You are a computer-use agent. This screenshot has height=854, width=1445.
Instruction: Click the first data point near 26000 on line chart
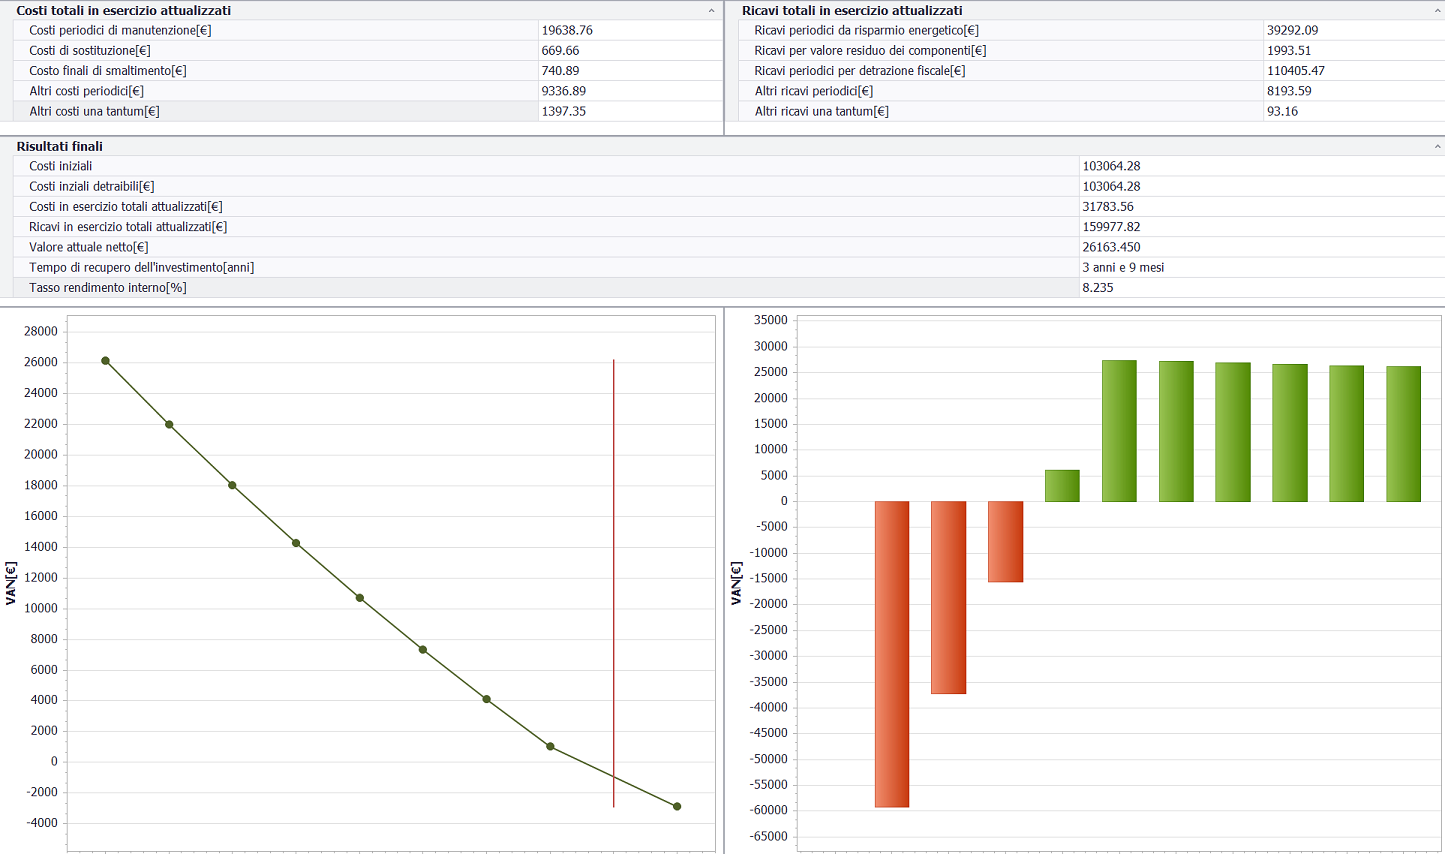(106, 361)
